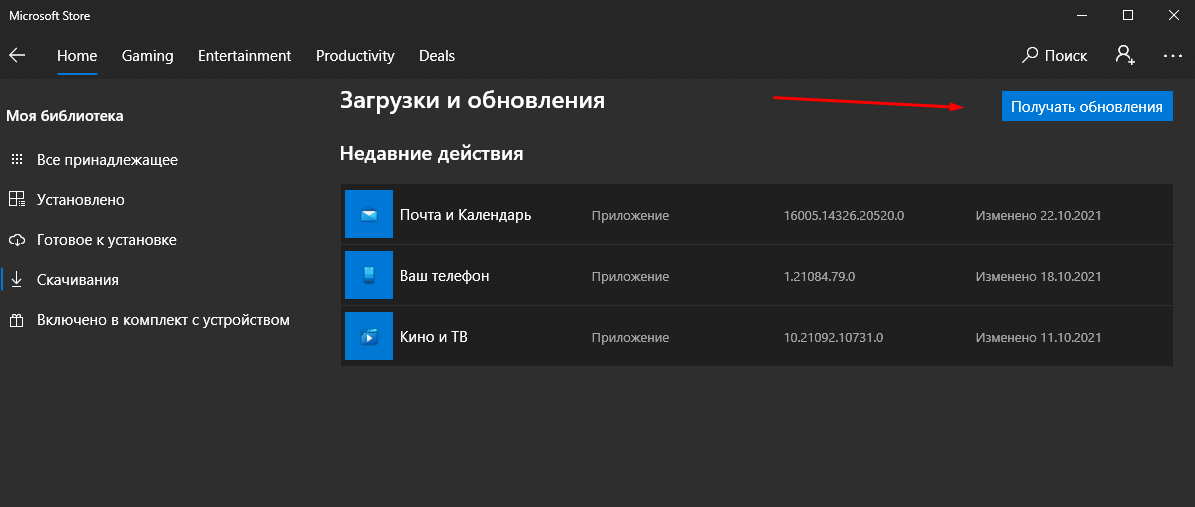Open the Entertainment tab
This screenshot has width=1195, height=507.
[244, 56]
